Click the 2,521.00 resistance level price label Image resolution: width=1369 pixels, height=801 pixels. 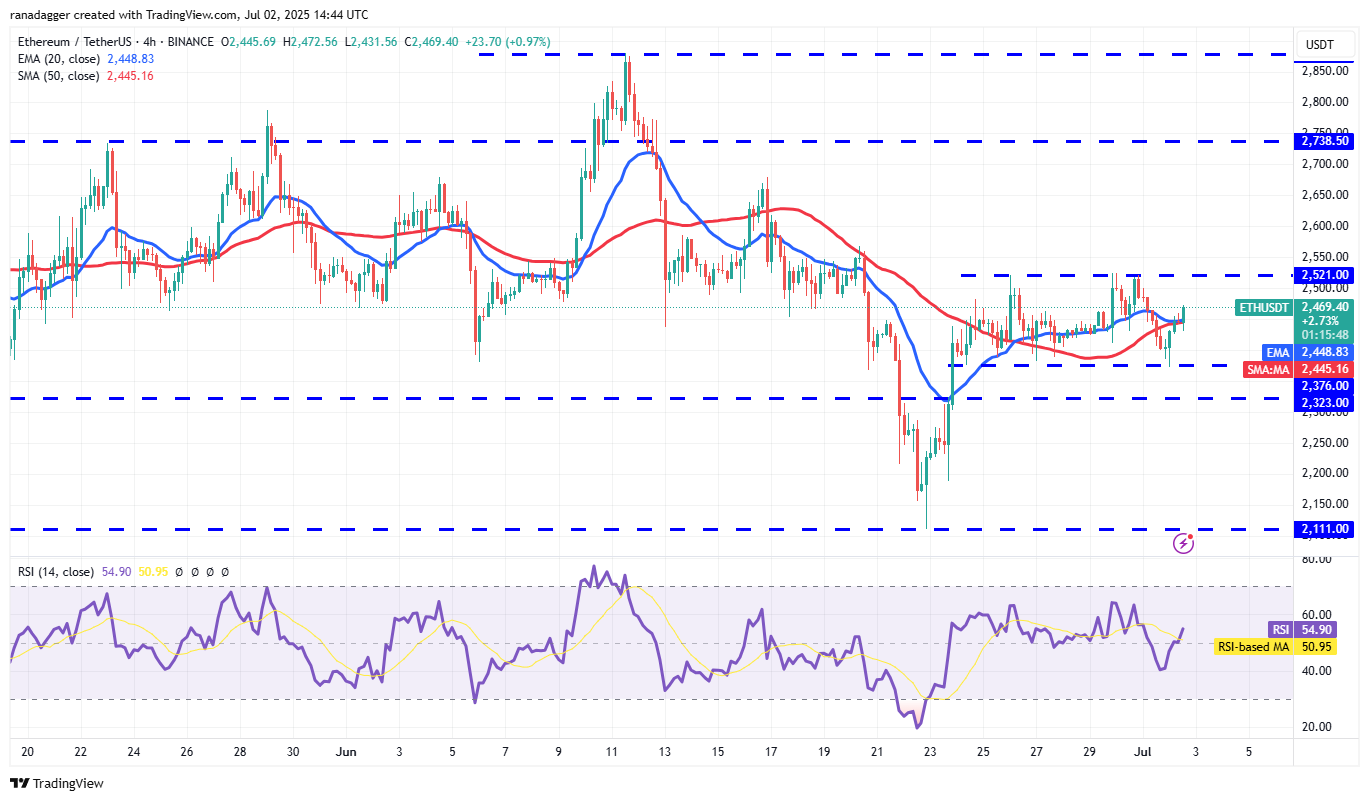click(1324, 274)
